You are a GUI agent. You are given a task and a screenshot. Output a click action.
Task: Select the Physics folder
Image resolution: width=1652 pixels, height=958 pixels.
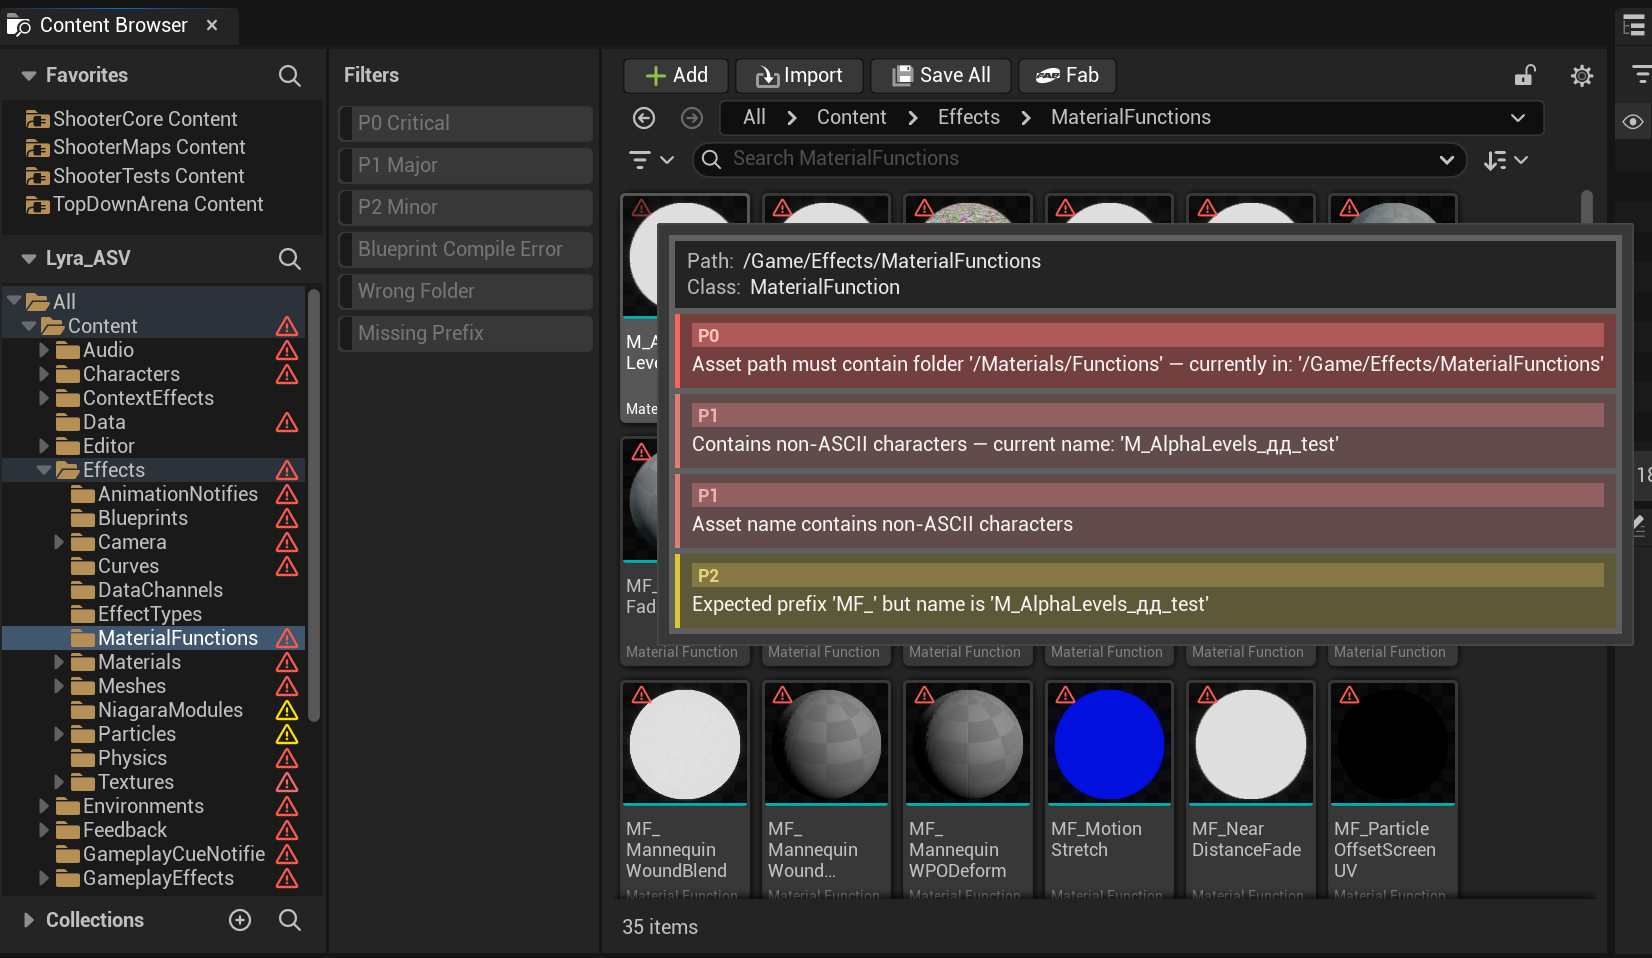click(132, 758)
